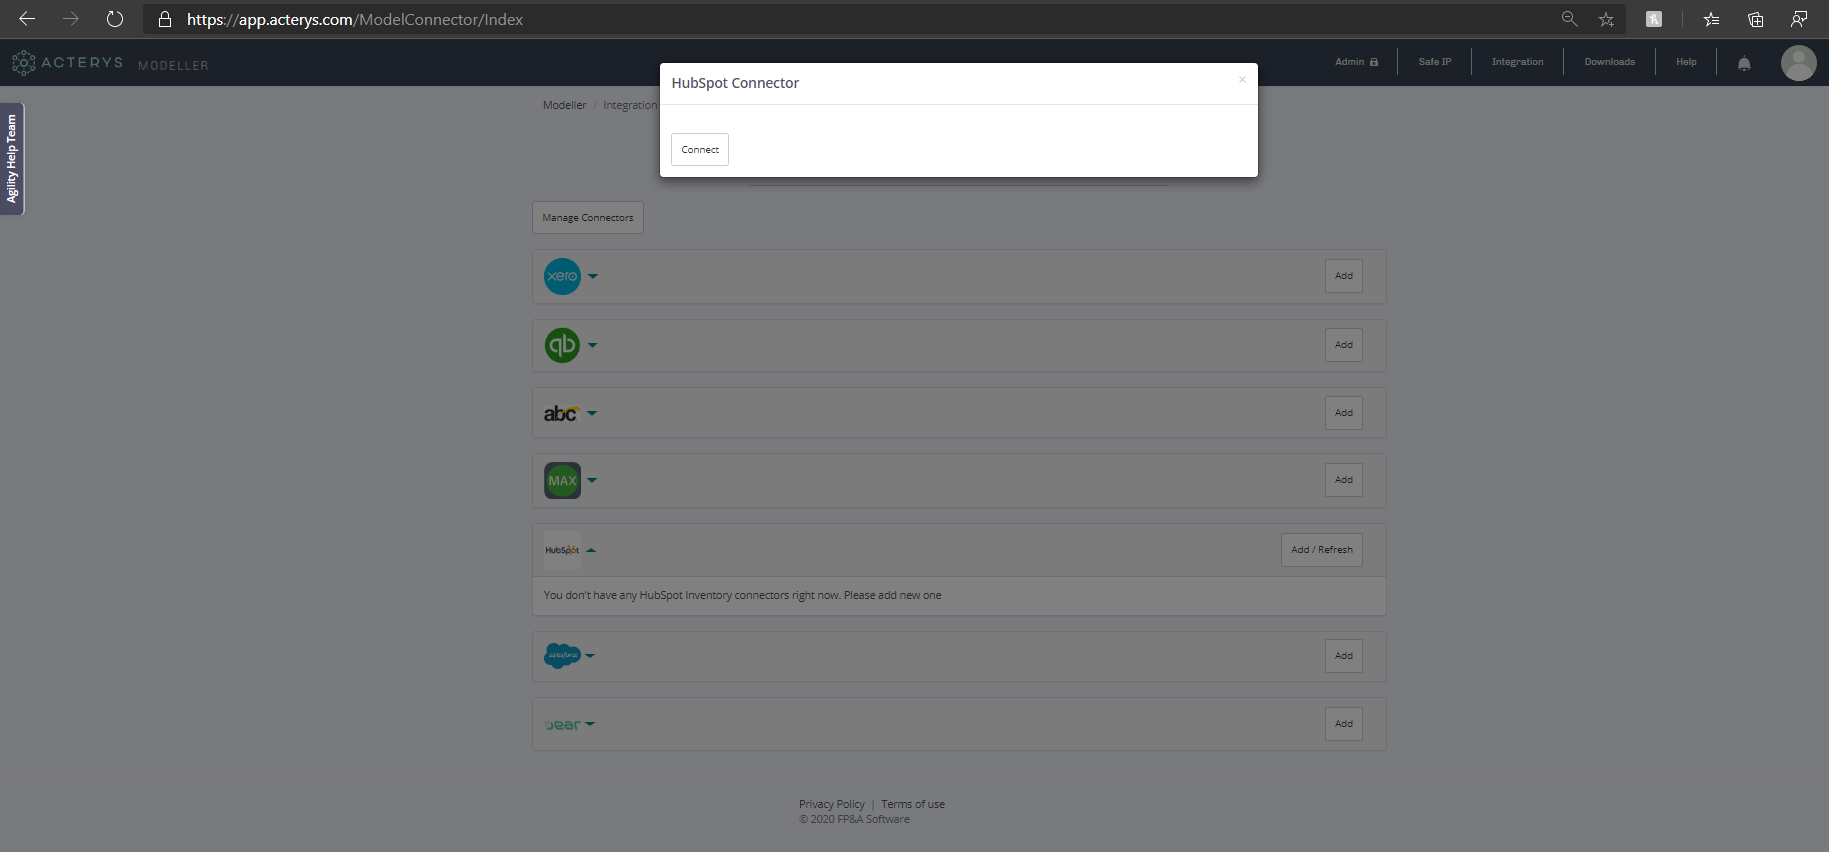Open the Safe IP menu item
The height and width of the screenshot is (852, 1829).
[1435, 62]
